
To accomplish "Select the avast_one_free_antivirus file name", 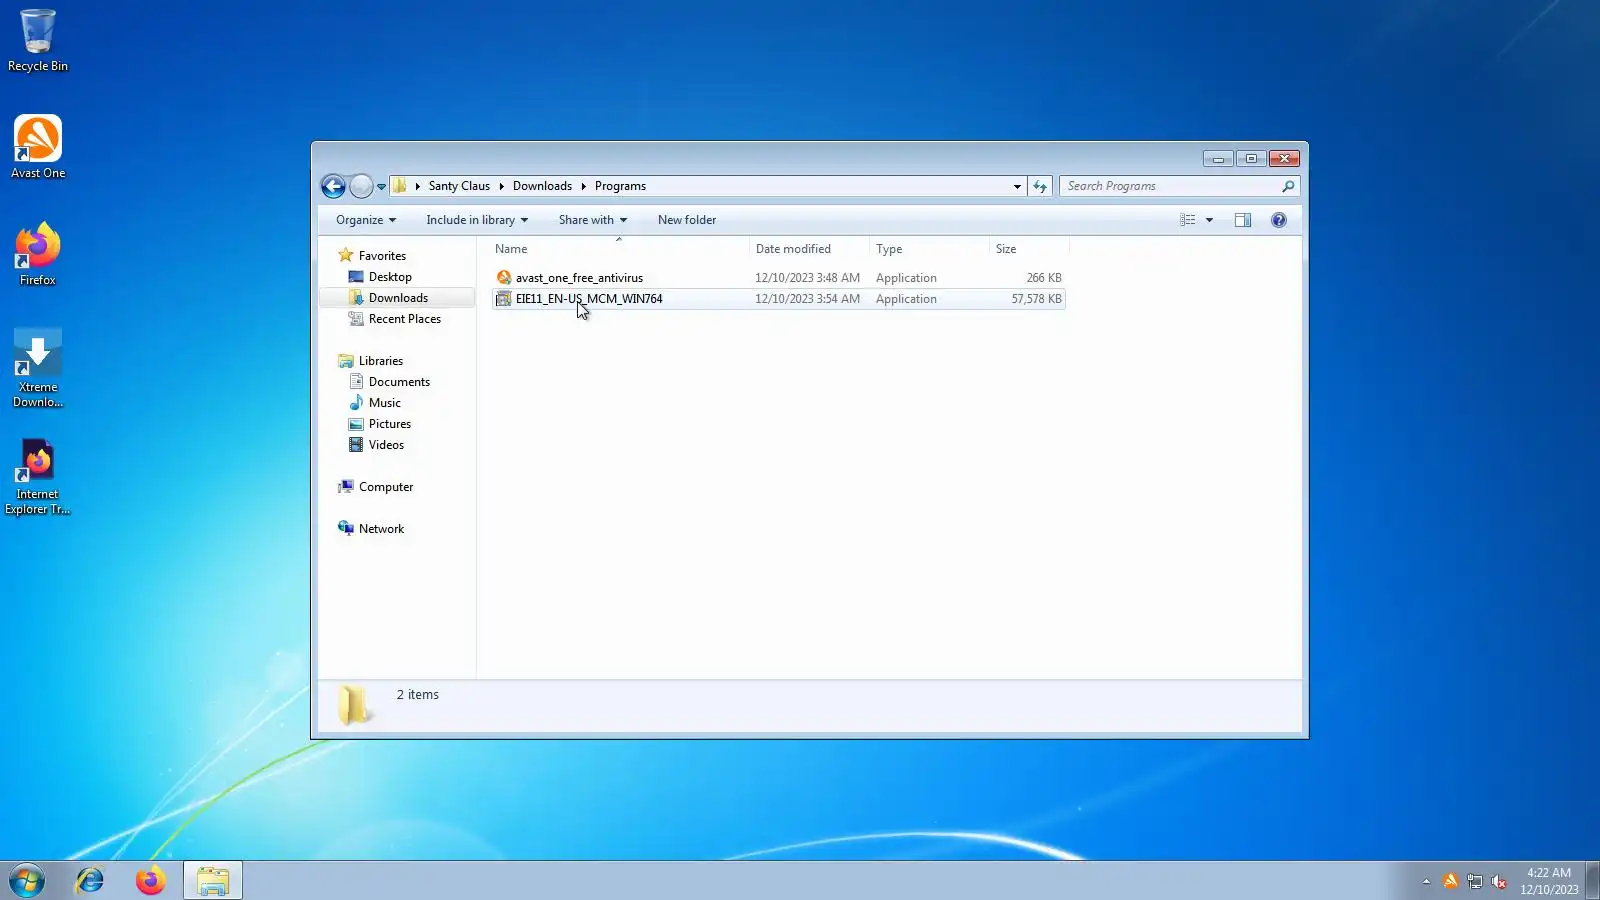I will (x=579, y=278).
